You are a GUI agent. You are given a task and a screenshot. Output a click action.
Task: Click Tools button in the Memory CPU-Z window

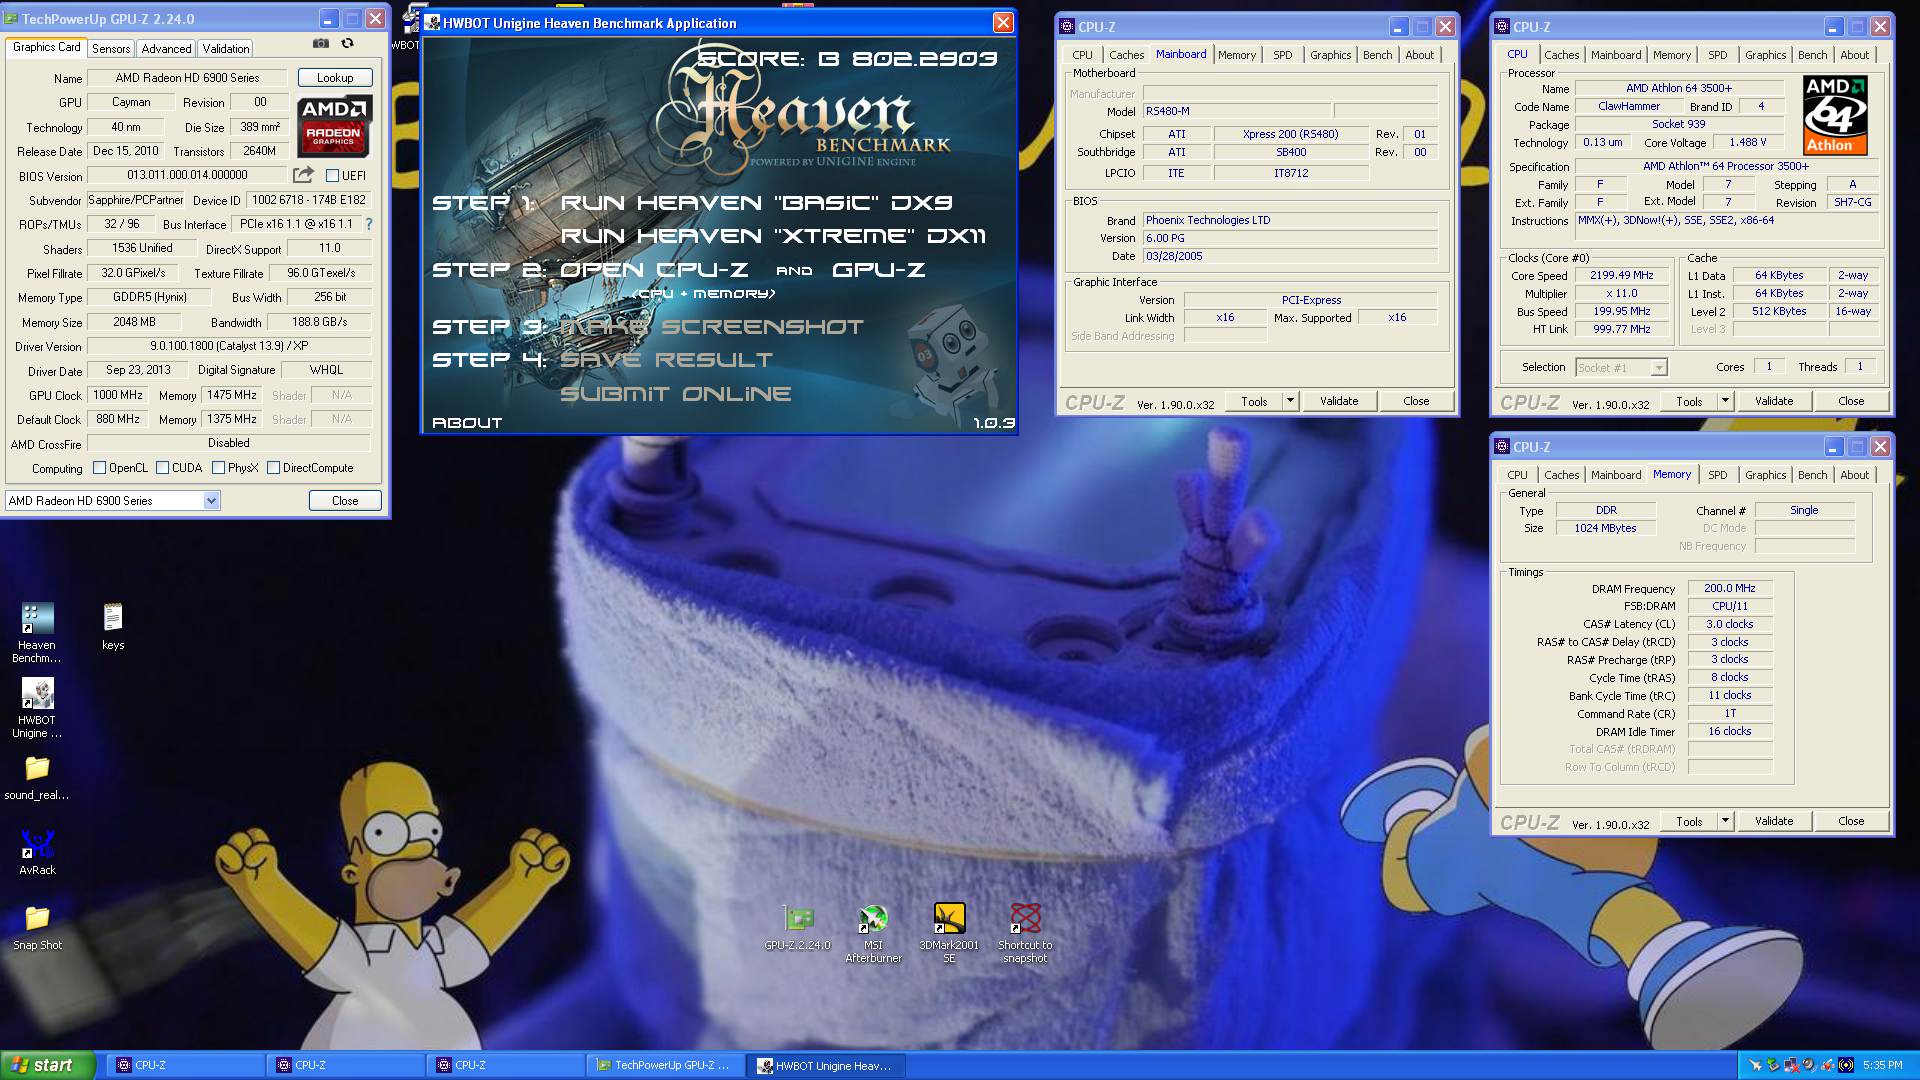pyautogui.click(x=1689, y=821)
